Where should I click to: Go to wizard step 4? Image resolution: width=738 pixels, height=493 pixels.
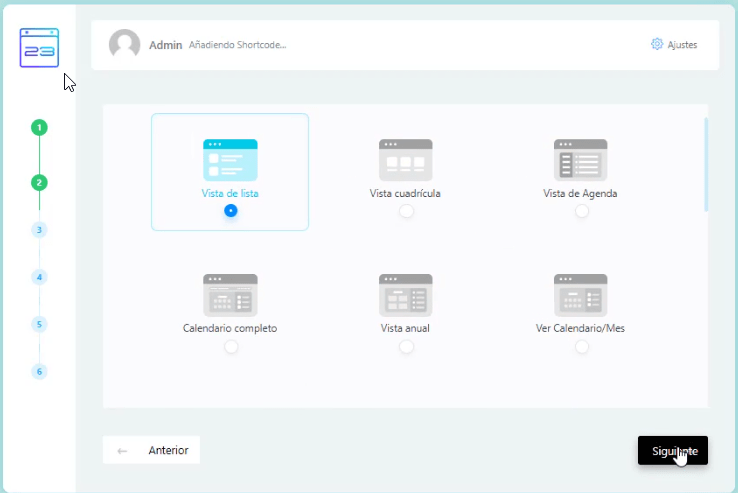39,277
